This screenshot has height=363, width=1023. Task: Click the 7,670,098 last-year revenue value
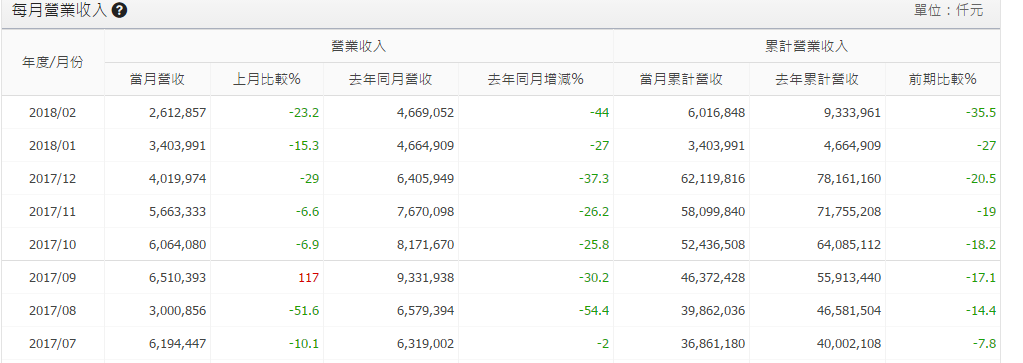pyautogui.click(x=425, y=212)
